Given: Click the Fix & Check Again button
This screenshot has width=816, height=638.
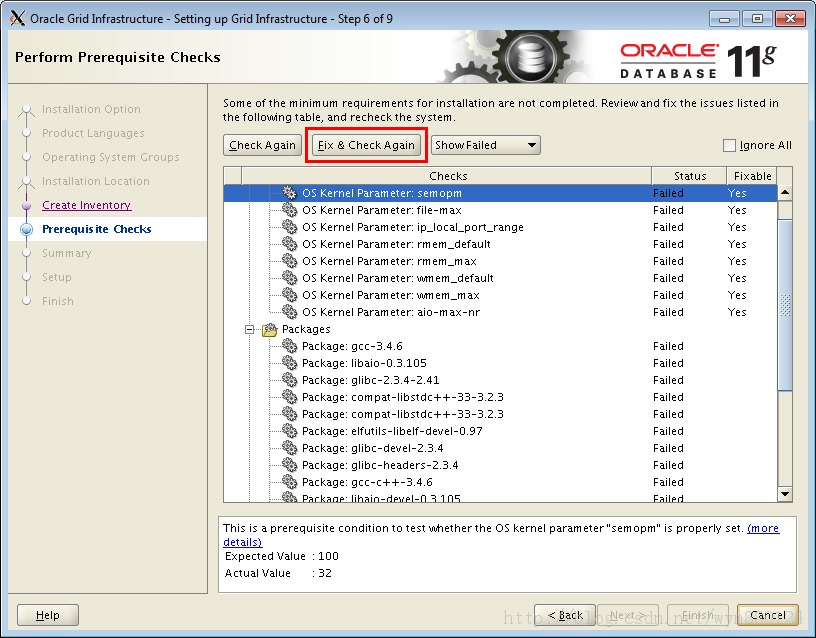Looking at the screenshot, I should point(365,144).
